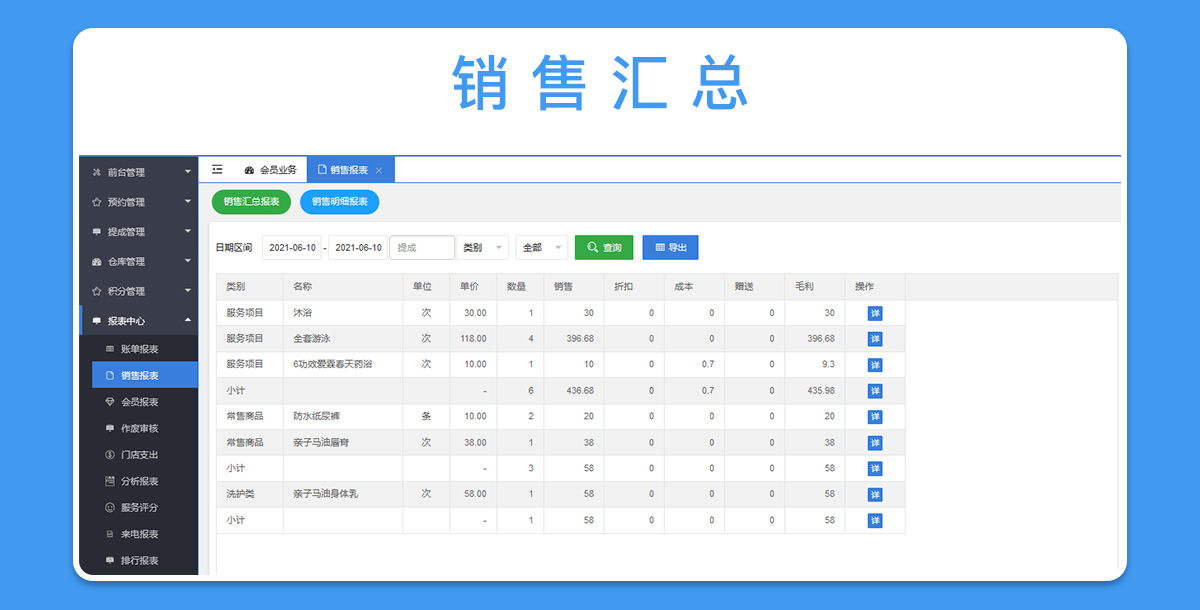
Task: Click 销售汇总报表 green button
Action: 251,202
